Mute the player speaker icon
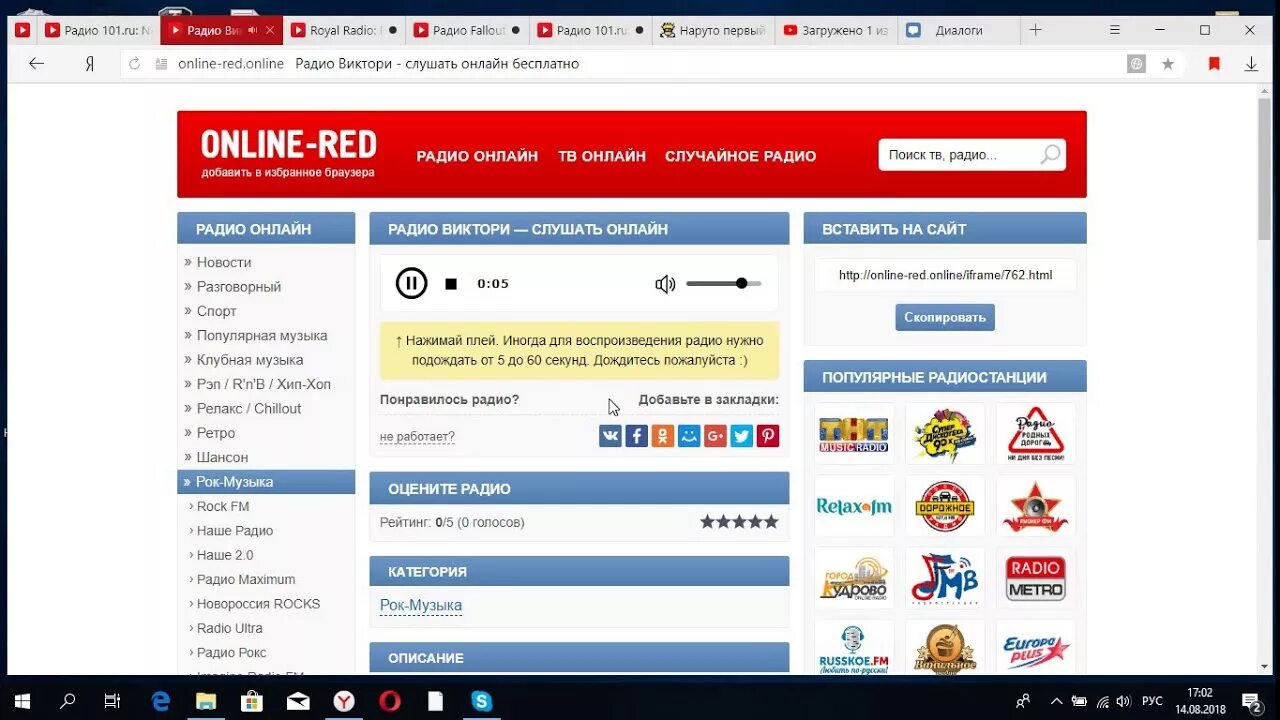The width and height of the screenshot is (1280, 720). click(x=665, y=284)
